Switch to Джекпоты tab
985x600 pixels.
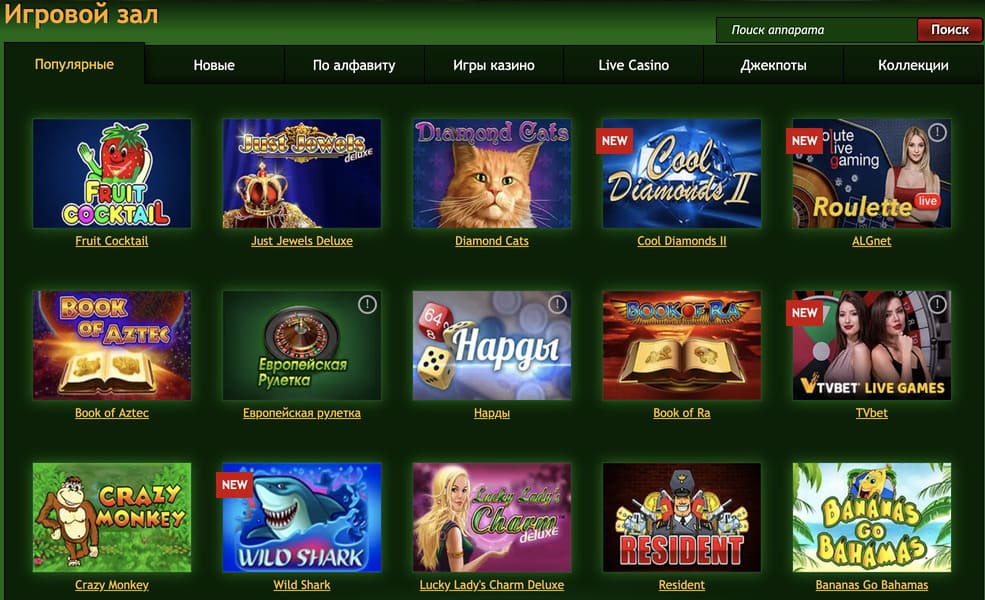point(773,65)
